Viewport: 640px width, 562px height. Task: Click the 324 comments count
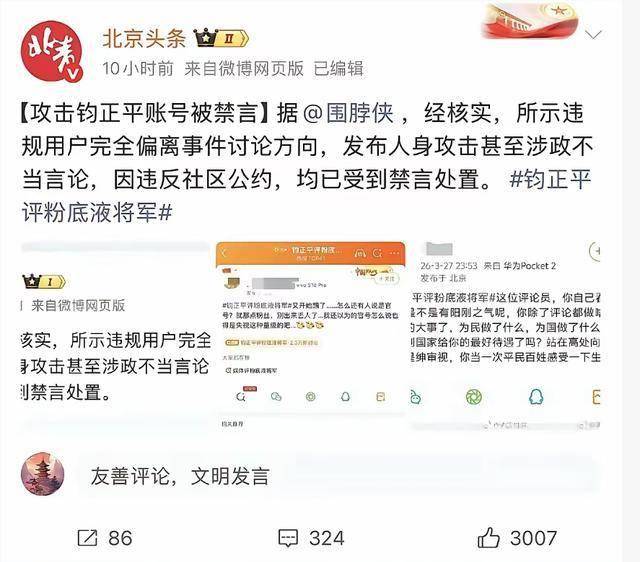pos(327,538)
